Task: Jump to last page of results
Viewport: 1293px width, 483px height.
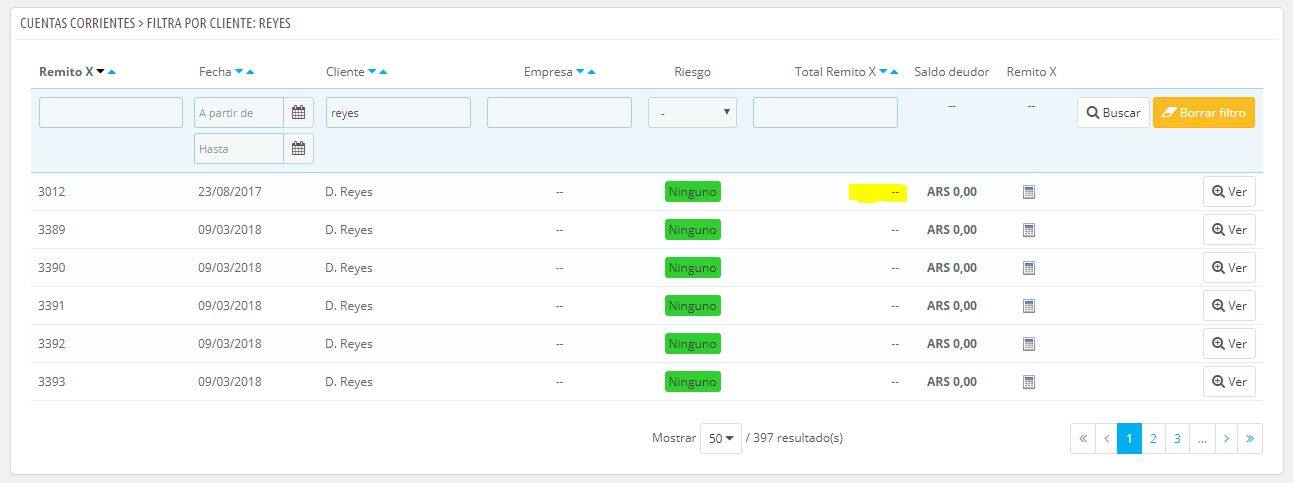Action: [x=1250, y=438]
